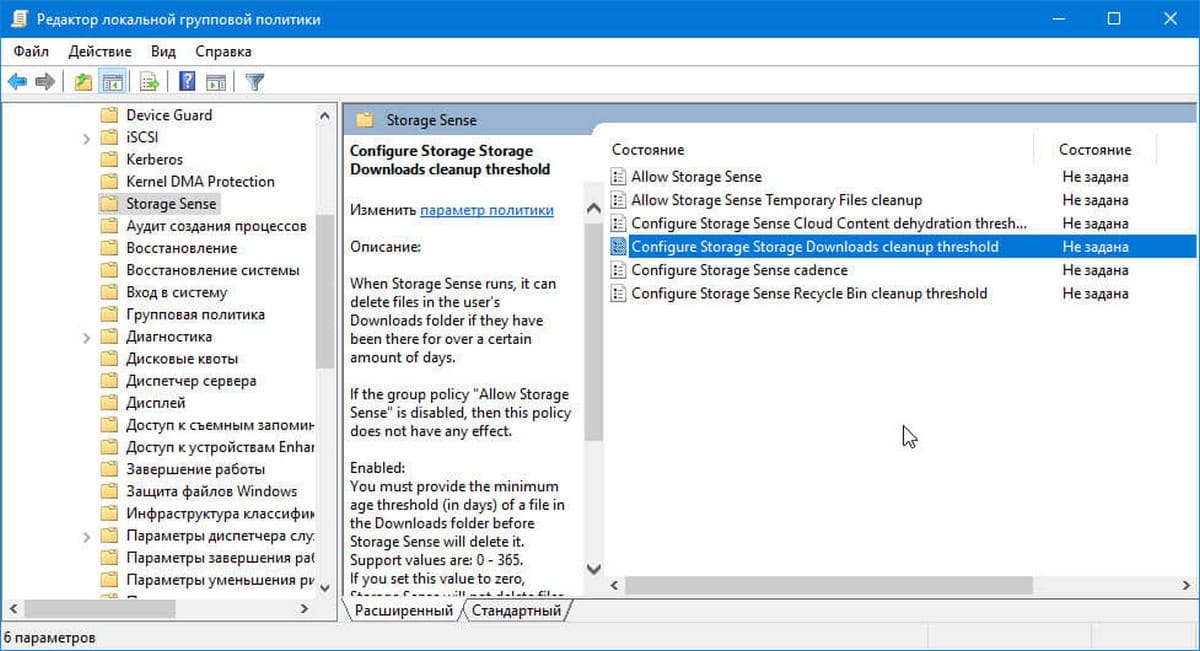Open the Вид menu
Screen dimensions: 1200x651
pyautogui.click(x=163, y=51)
